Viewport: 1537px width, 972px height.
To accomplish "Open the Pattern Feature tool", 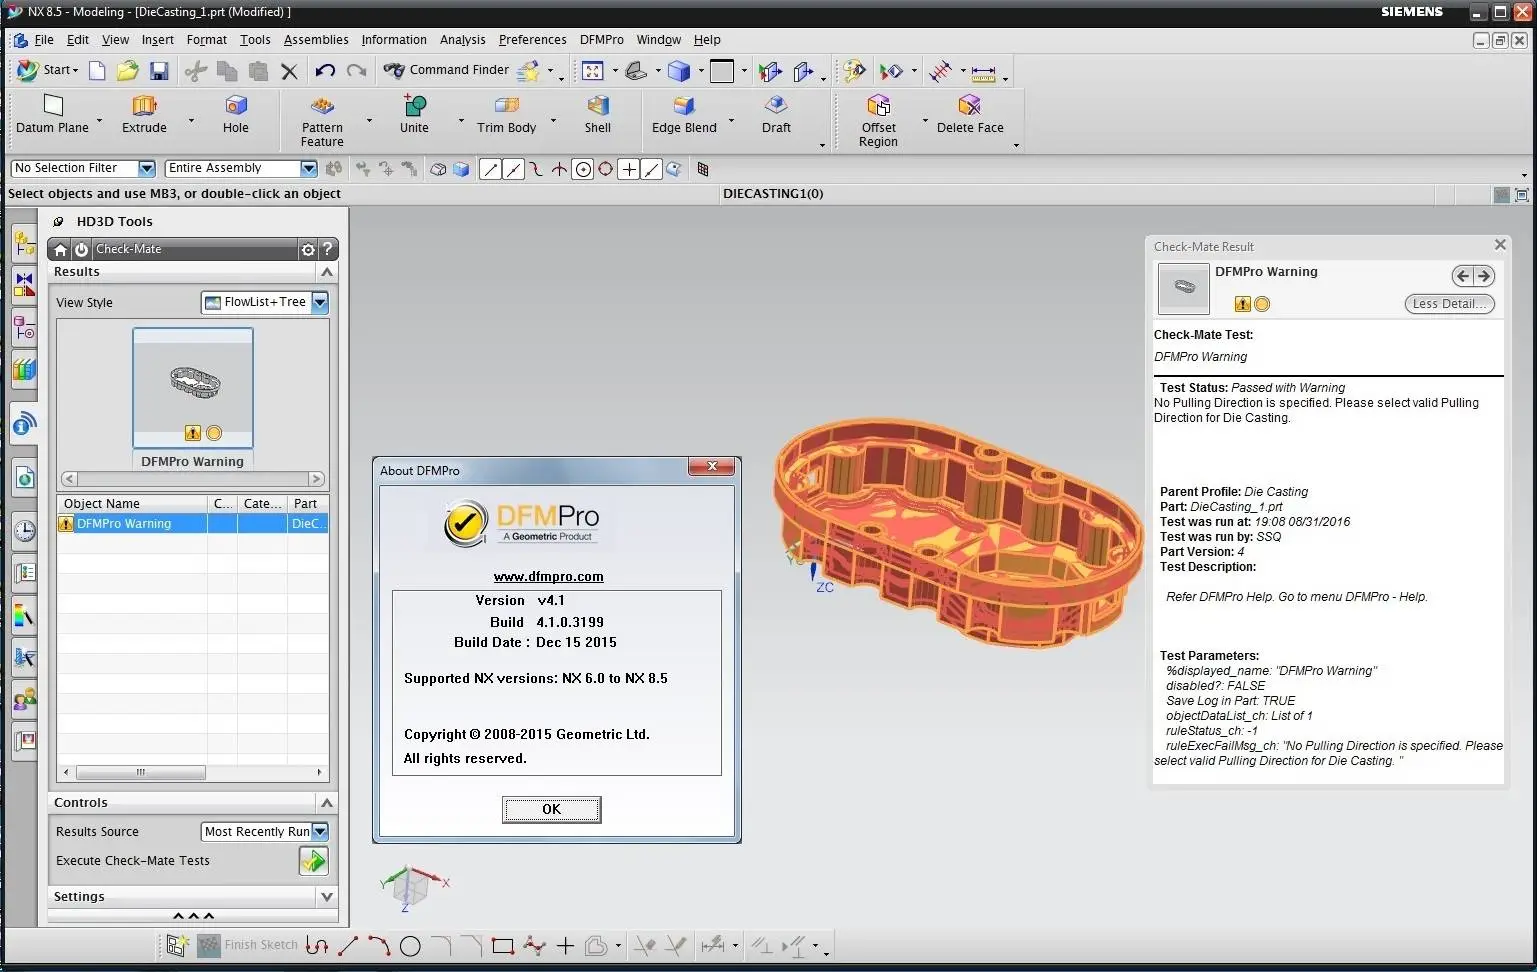I will coord(322,121).
